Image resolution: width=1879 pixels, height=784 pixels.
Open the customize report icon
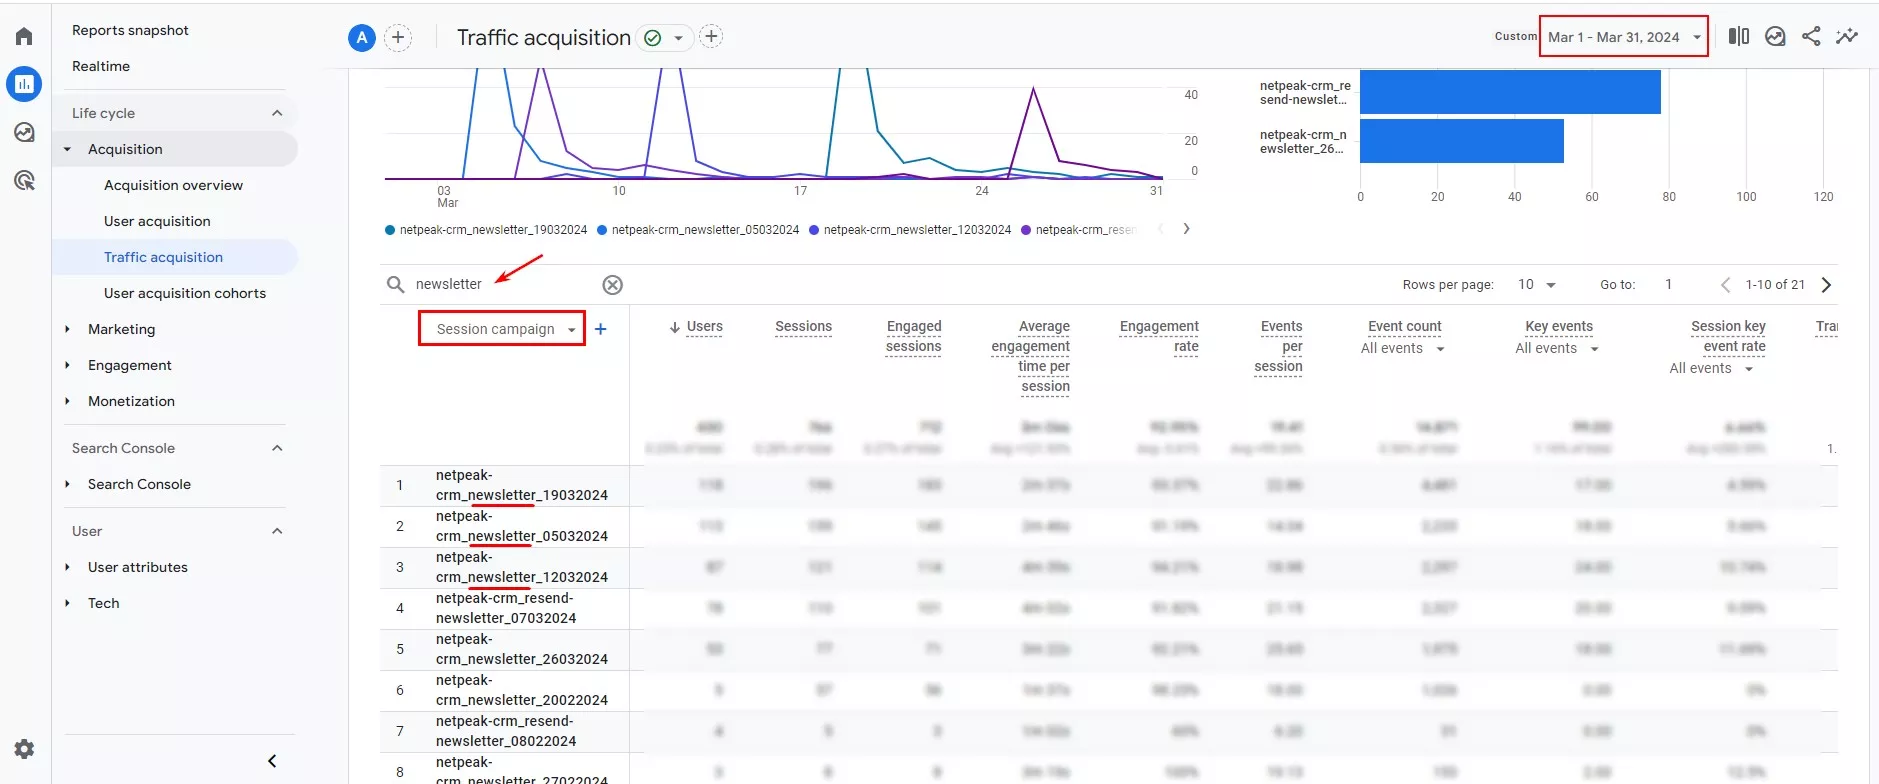coord(1775,36)
